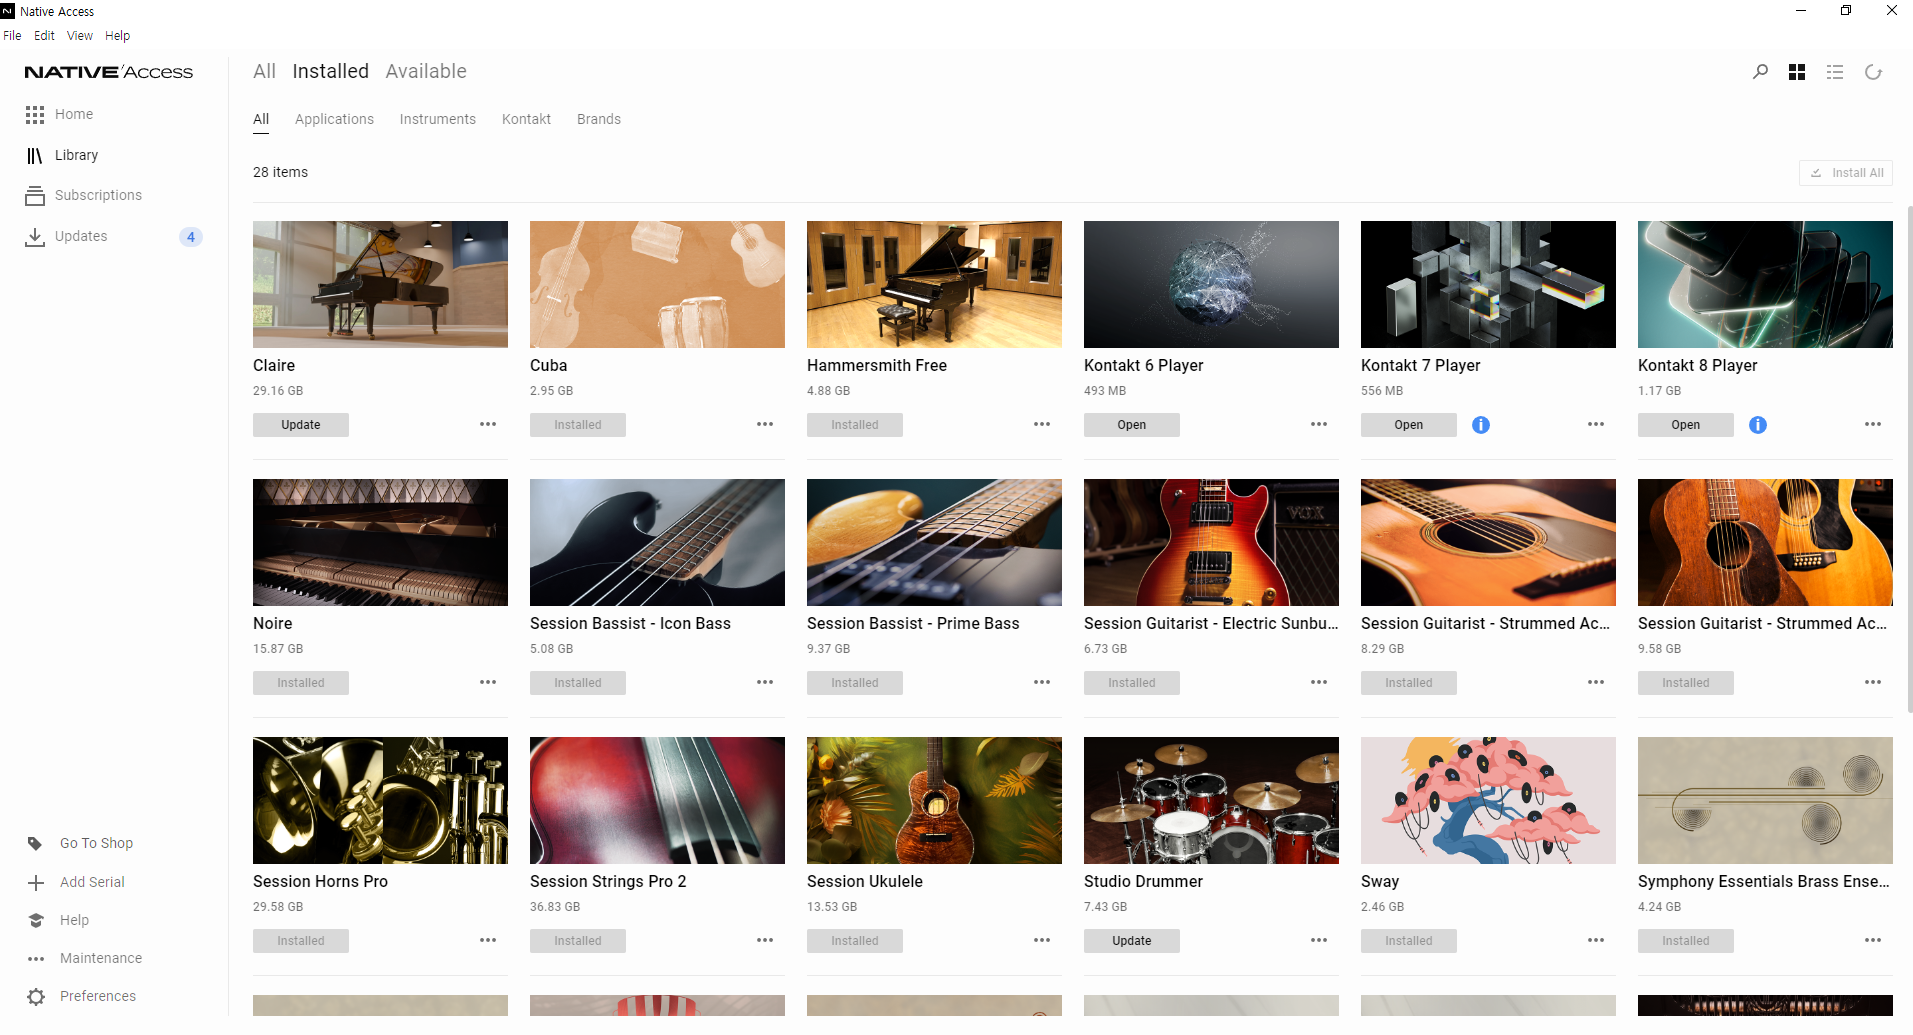The height and width of the screenshot is (1035, 1913).
Task: Filter by Applications category
Action: coord(334,119)
